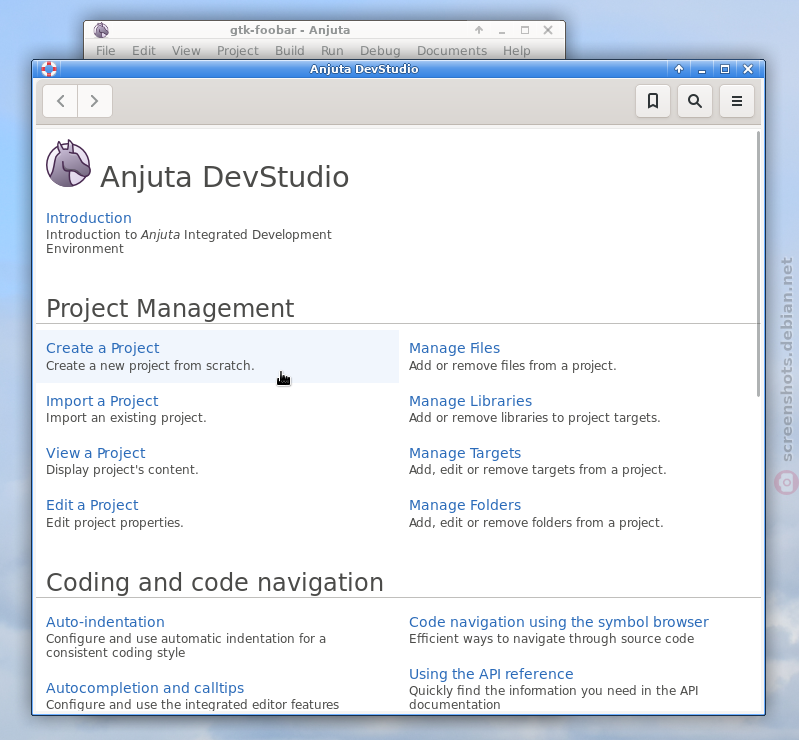The width and height of the screenshot is (799, 740).
Task: Open the Manage Libraries topic
Action: pos(470,401)
